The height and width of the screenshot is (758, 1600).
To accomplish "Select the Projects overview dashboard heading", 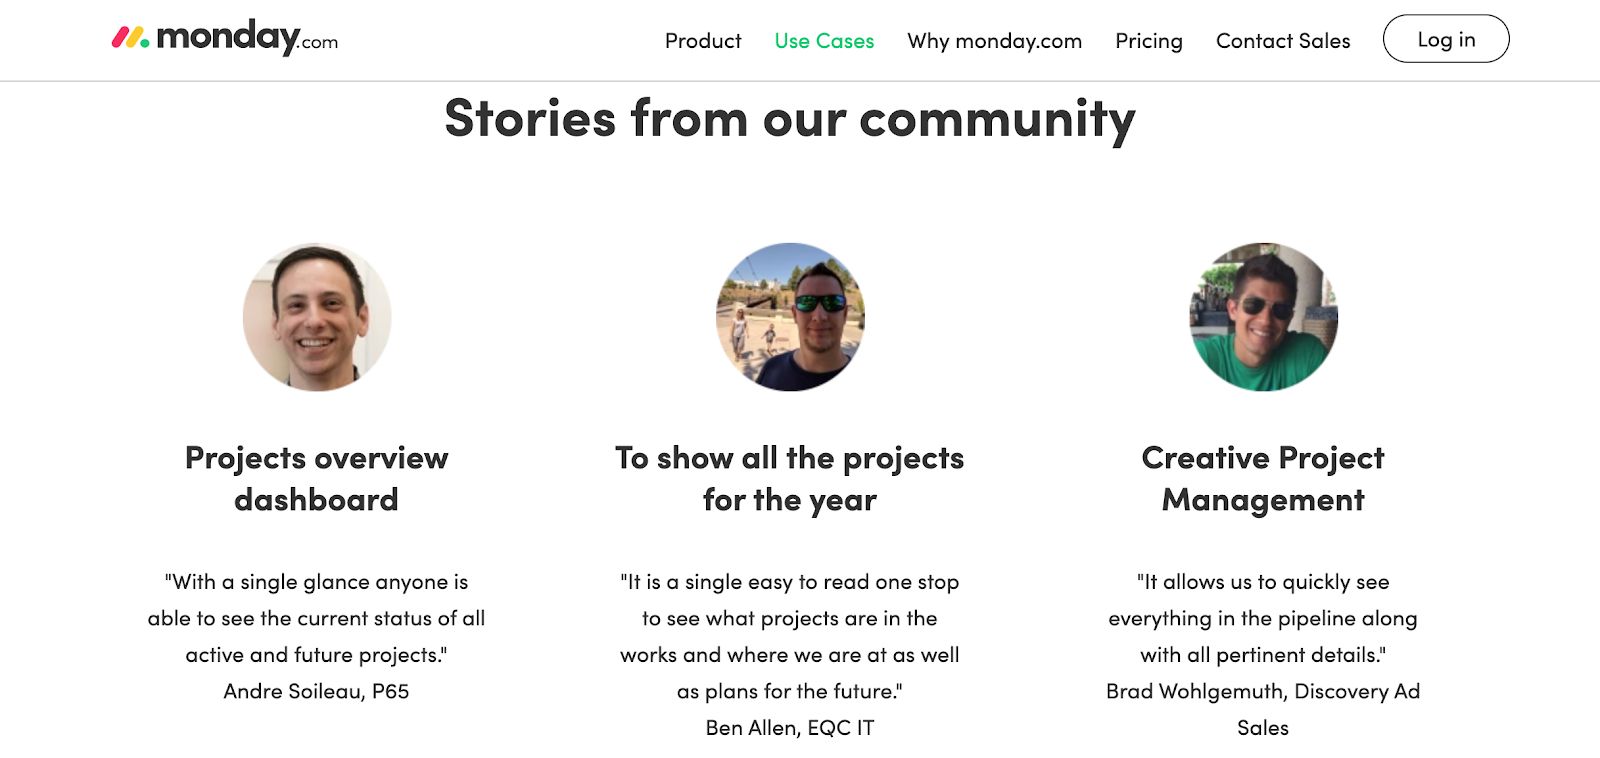I will click(x=317, y=478).
